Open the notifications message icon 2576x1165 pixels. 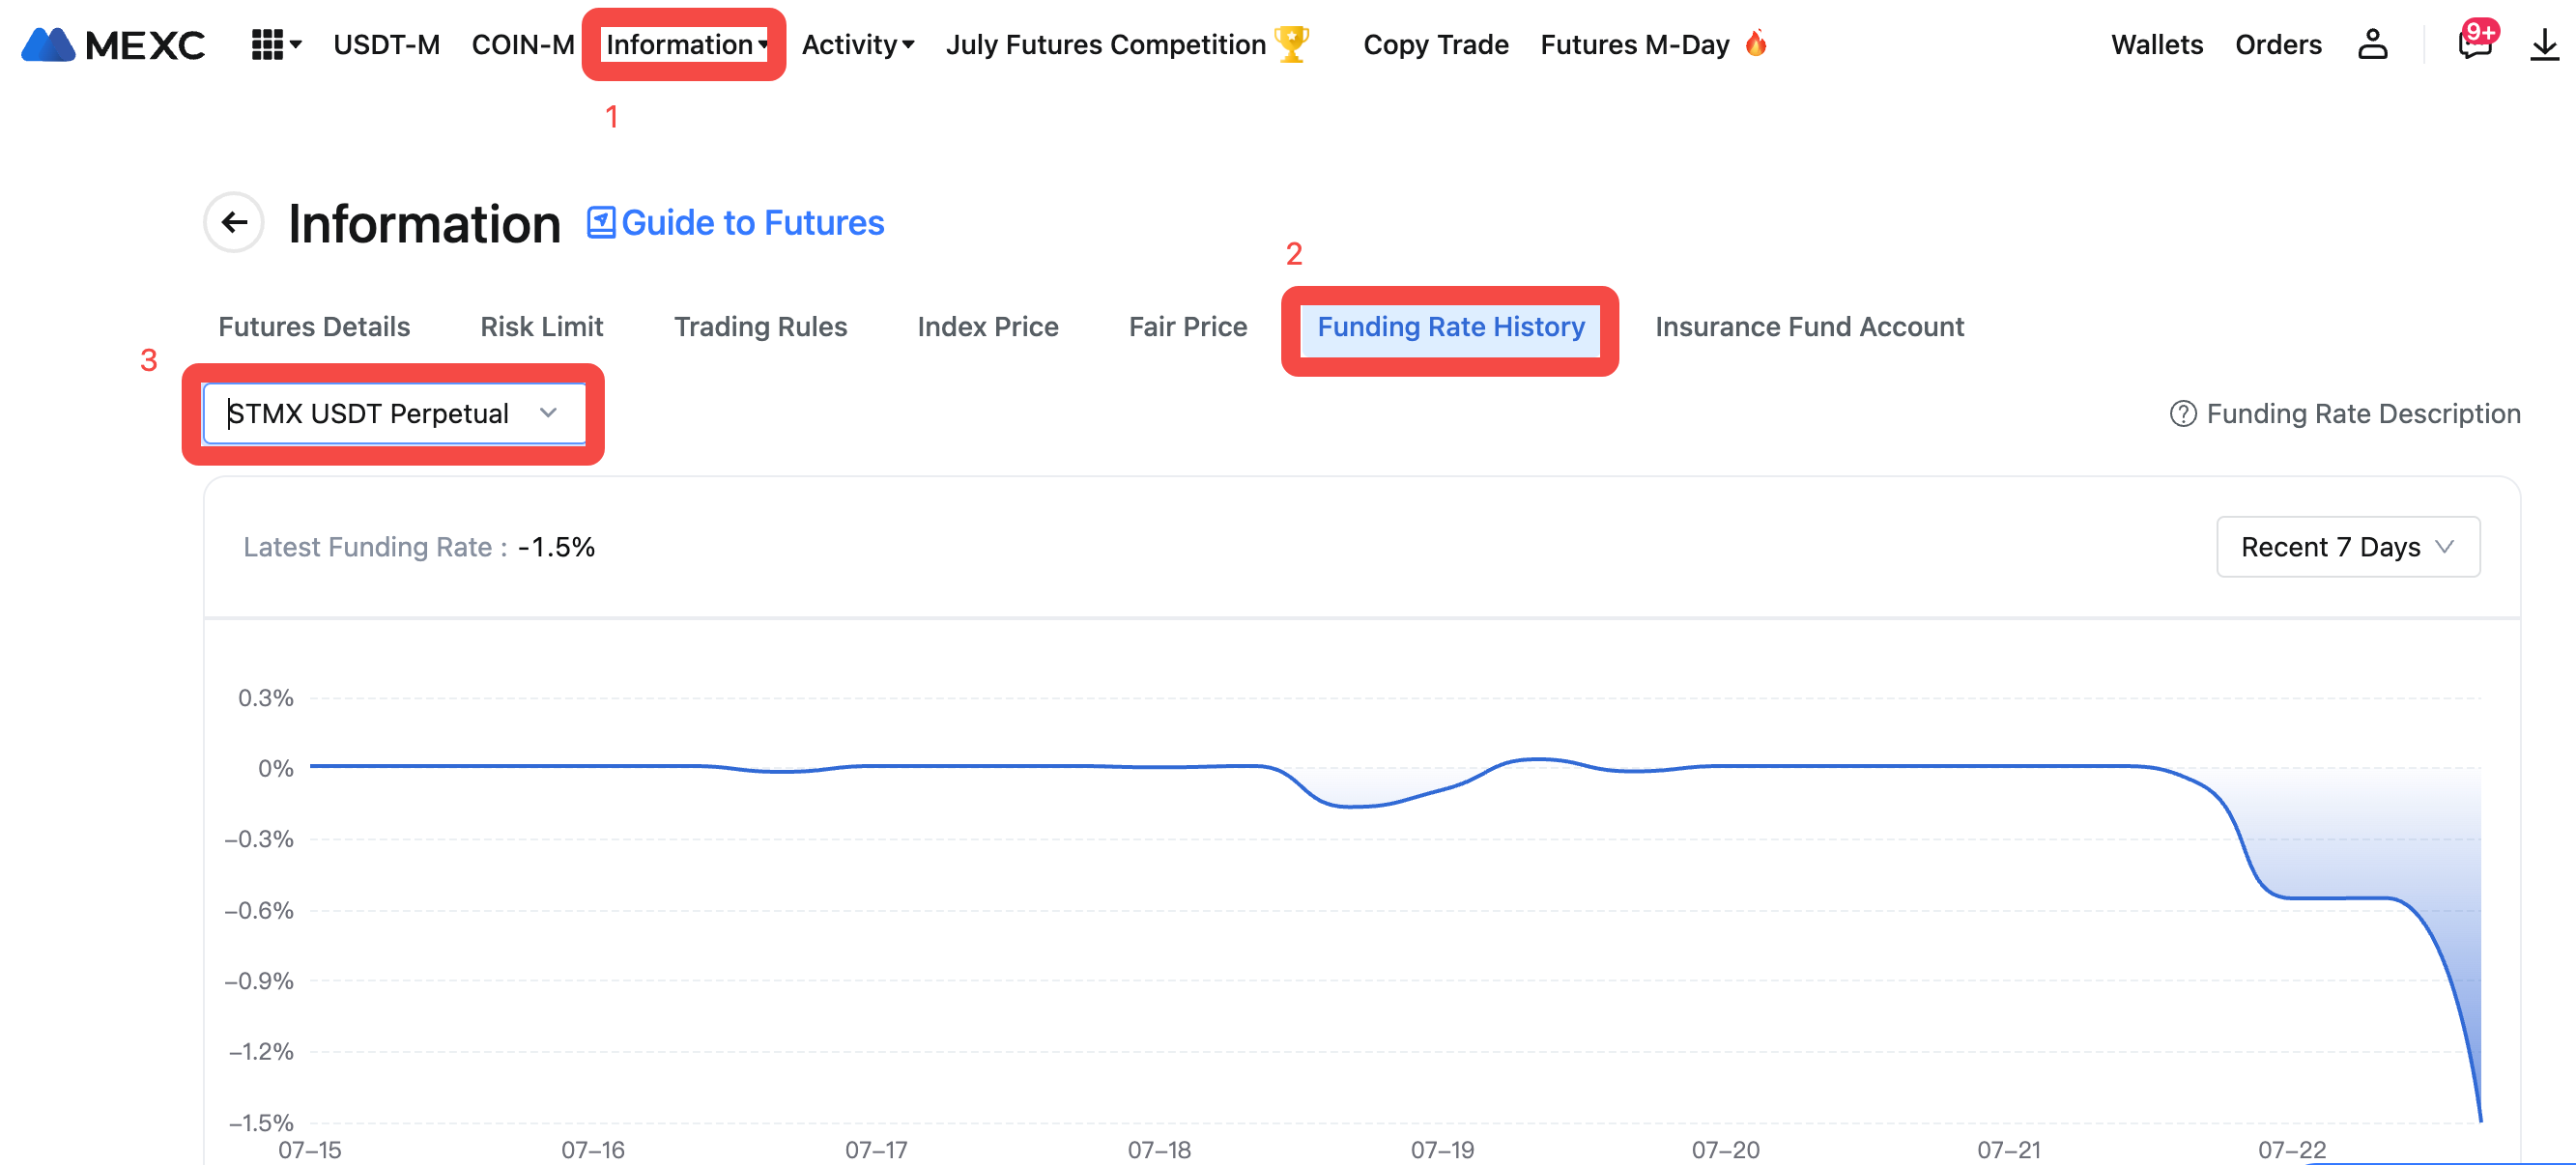tap(2474, 44)
